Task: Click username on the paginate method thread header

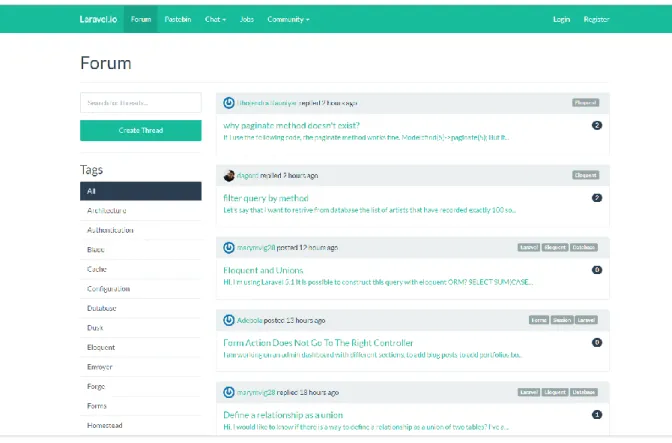Action: (267, 103)
